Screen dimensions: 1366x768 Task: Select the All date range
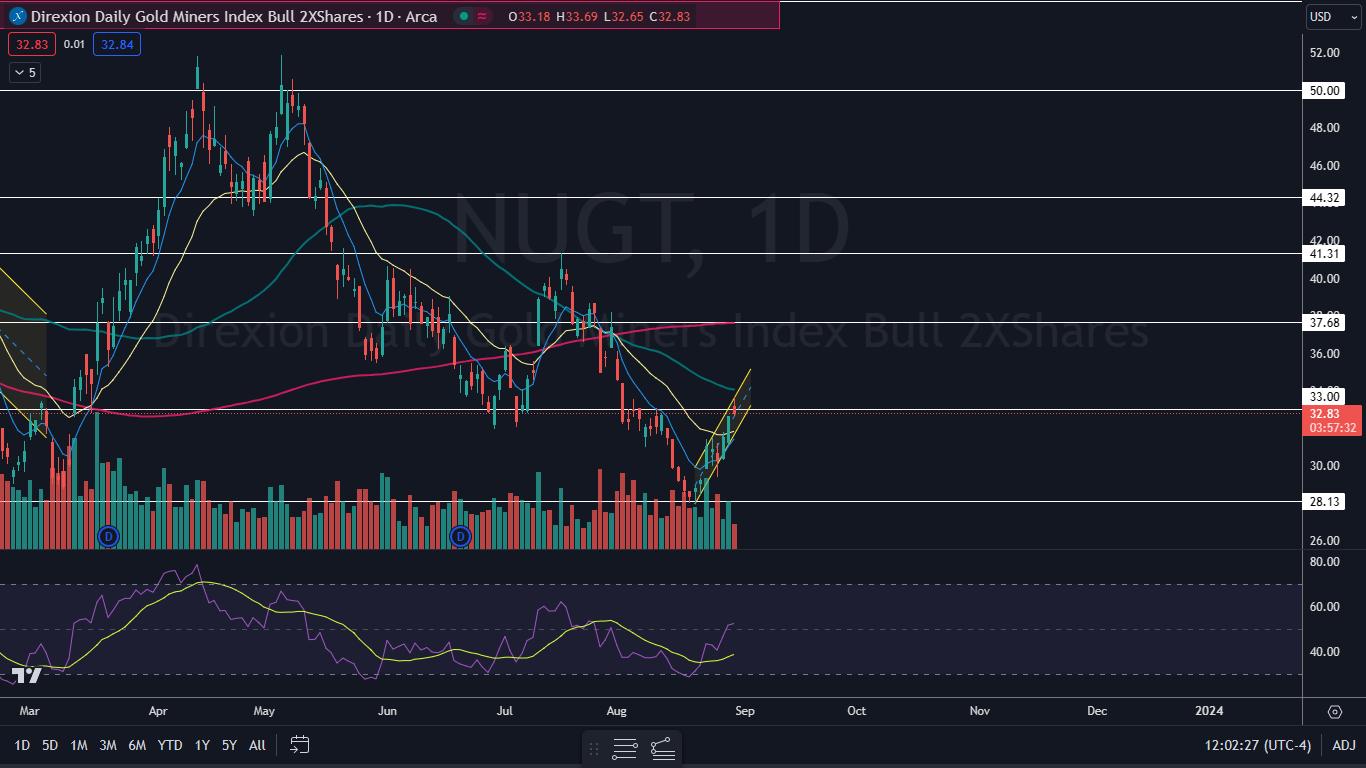pos(257,745)
